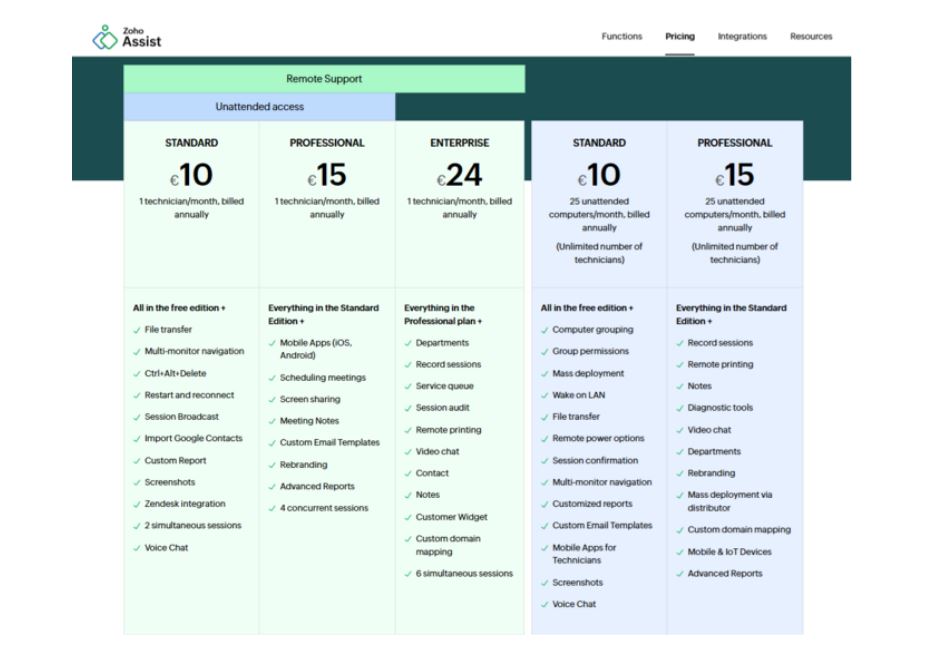
Task: Click the Remote power options feature
Action: pos(598,439)
